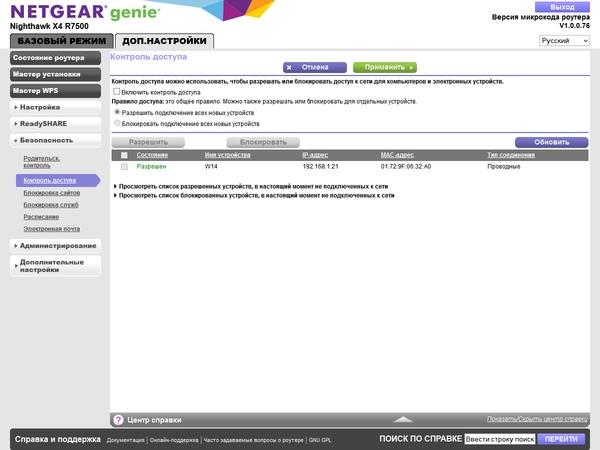This screenshot has width=600, height=450.
Task: Open Состояние роутера page
Action: (x=55, y=58)
